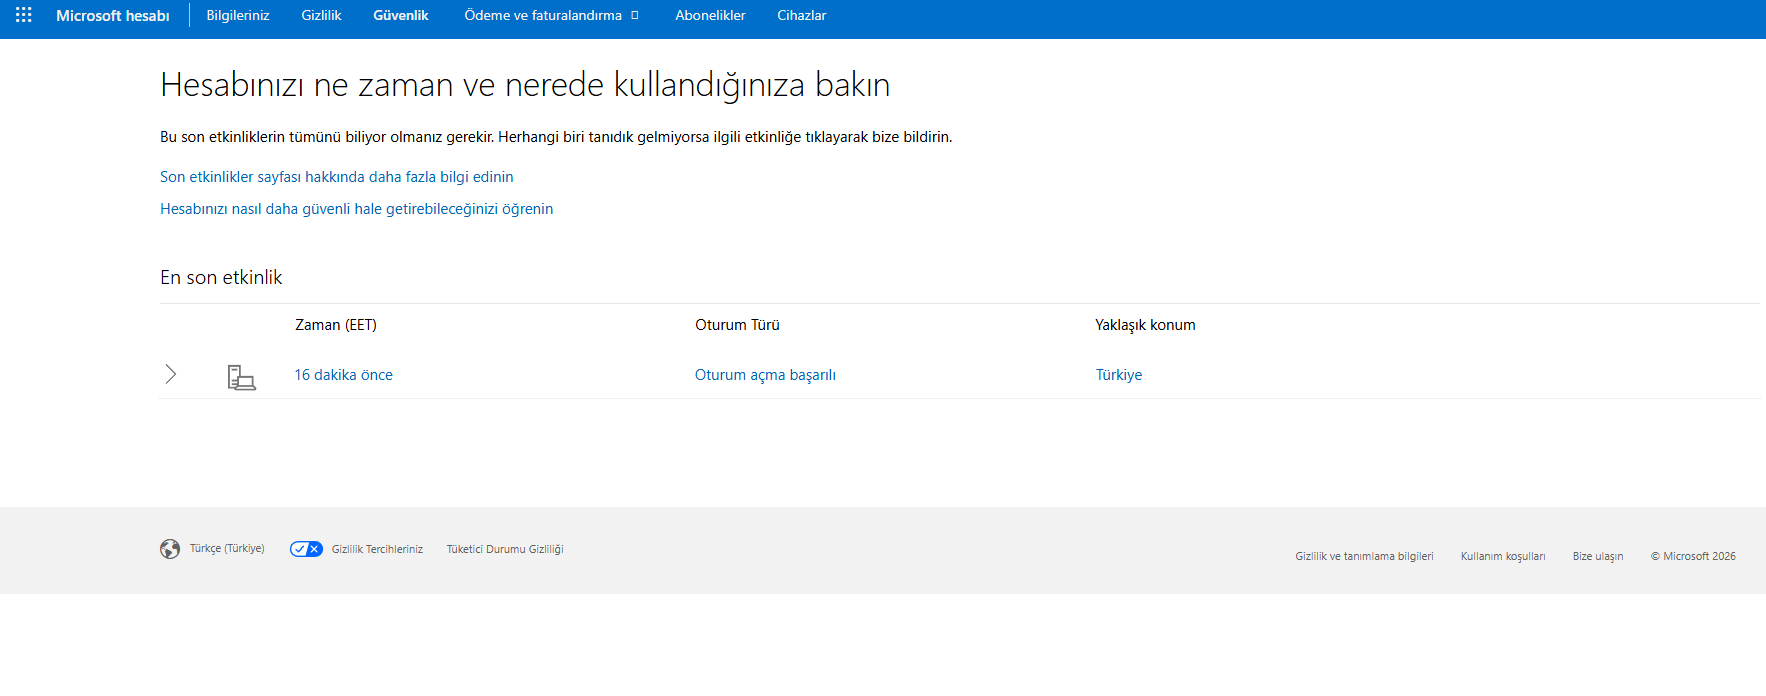
Task: Open Son etkinlikler sayfası hakkında bilgi link
Action: [x=337, y=177]
